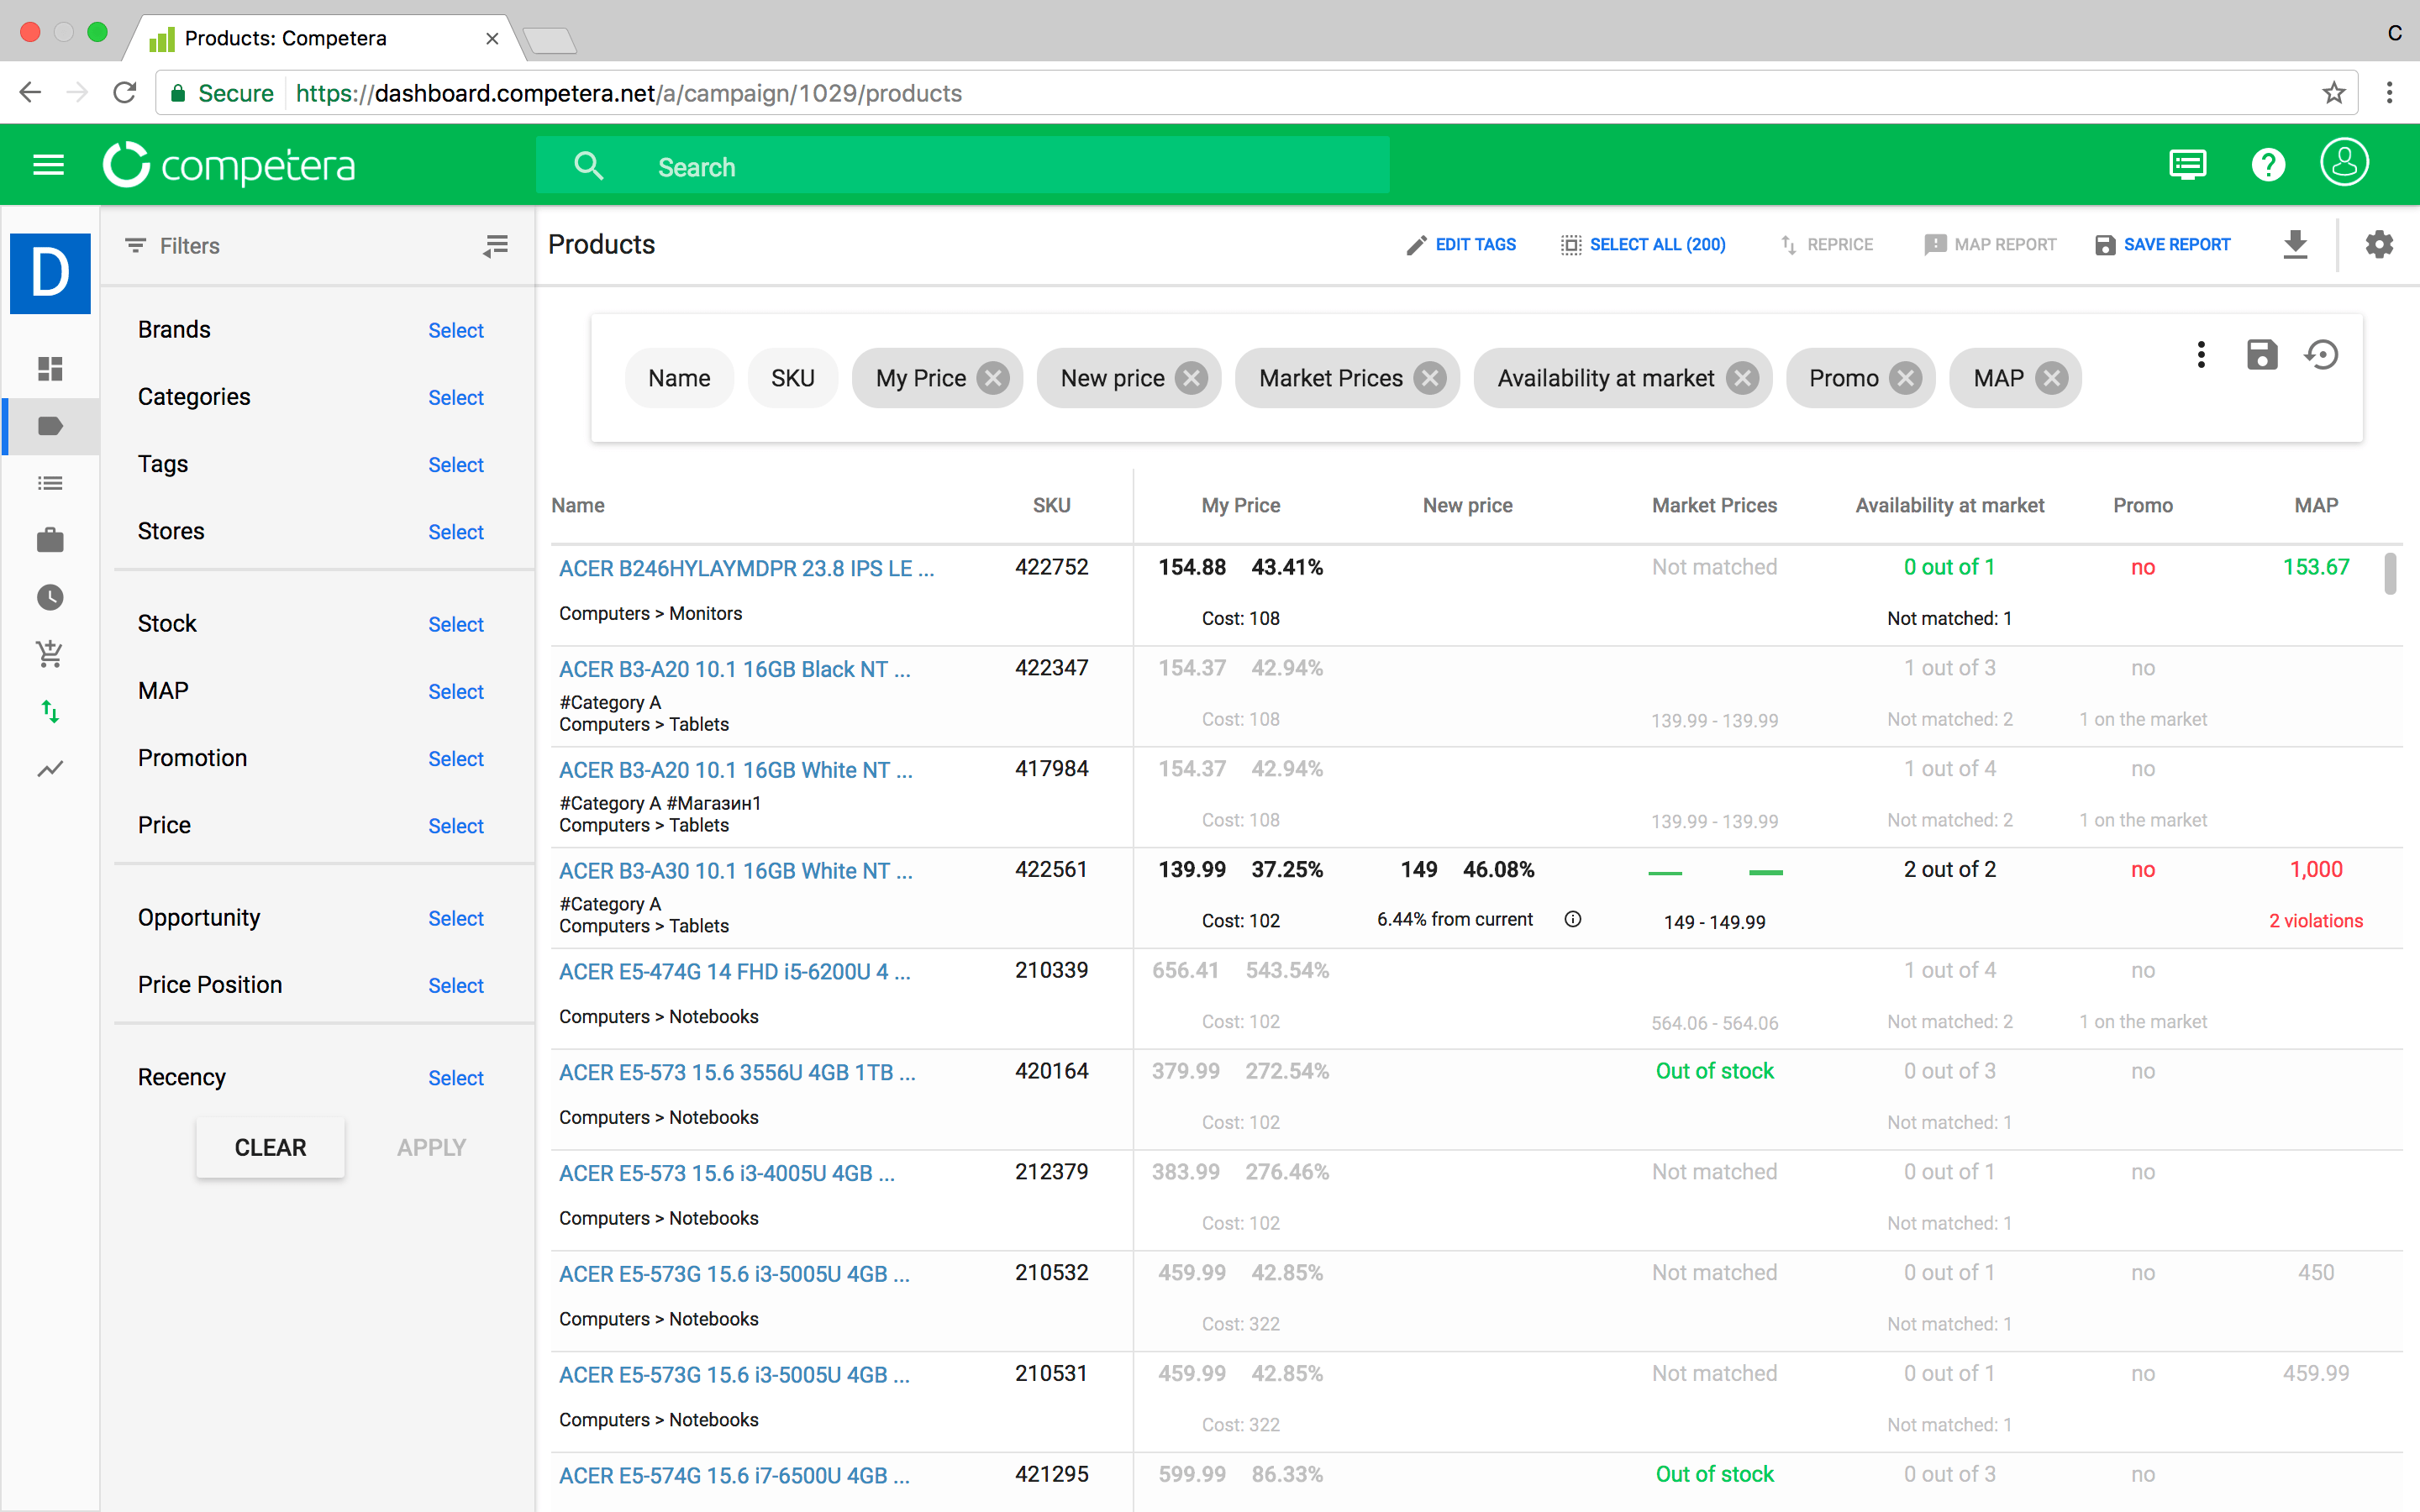Viewport: 2420px width, 1512px height.
Task: Open Stock filter Select dropdown
Action: [x=456, y=624]
